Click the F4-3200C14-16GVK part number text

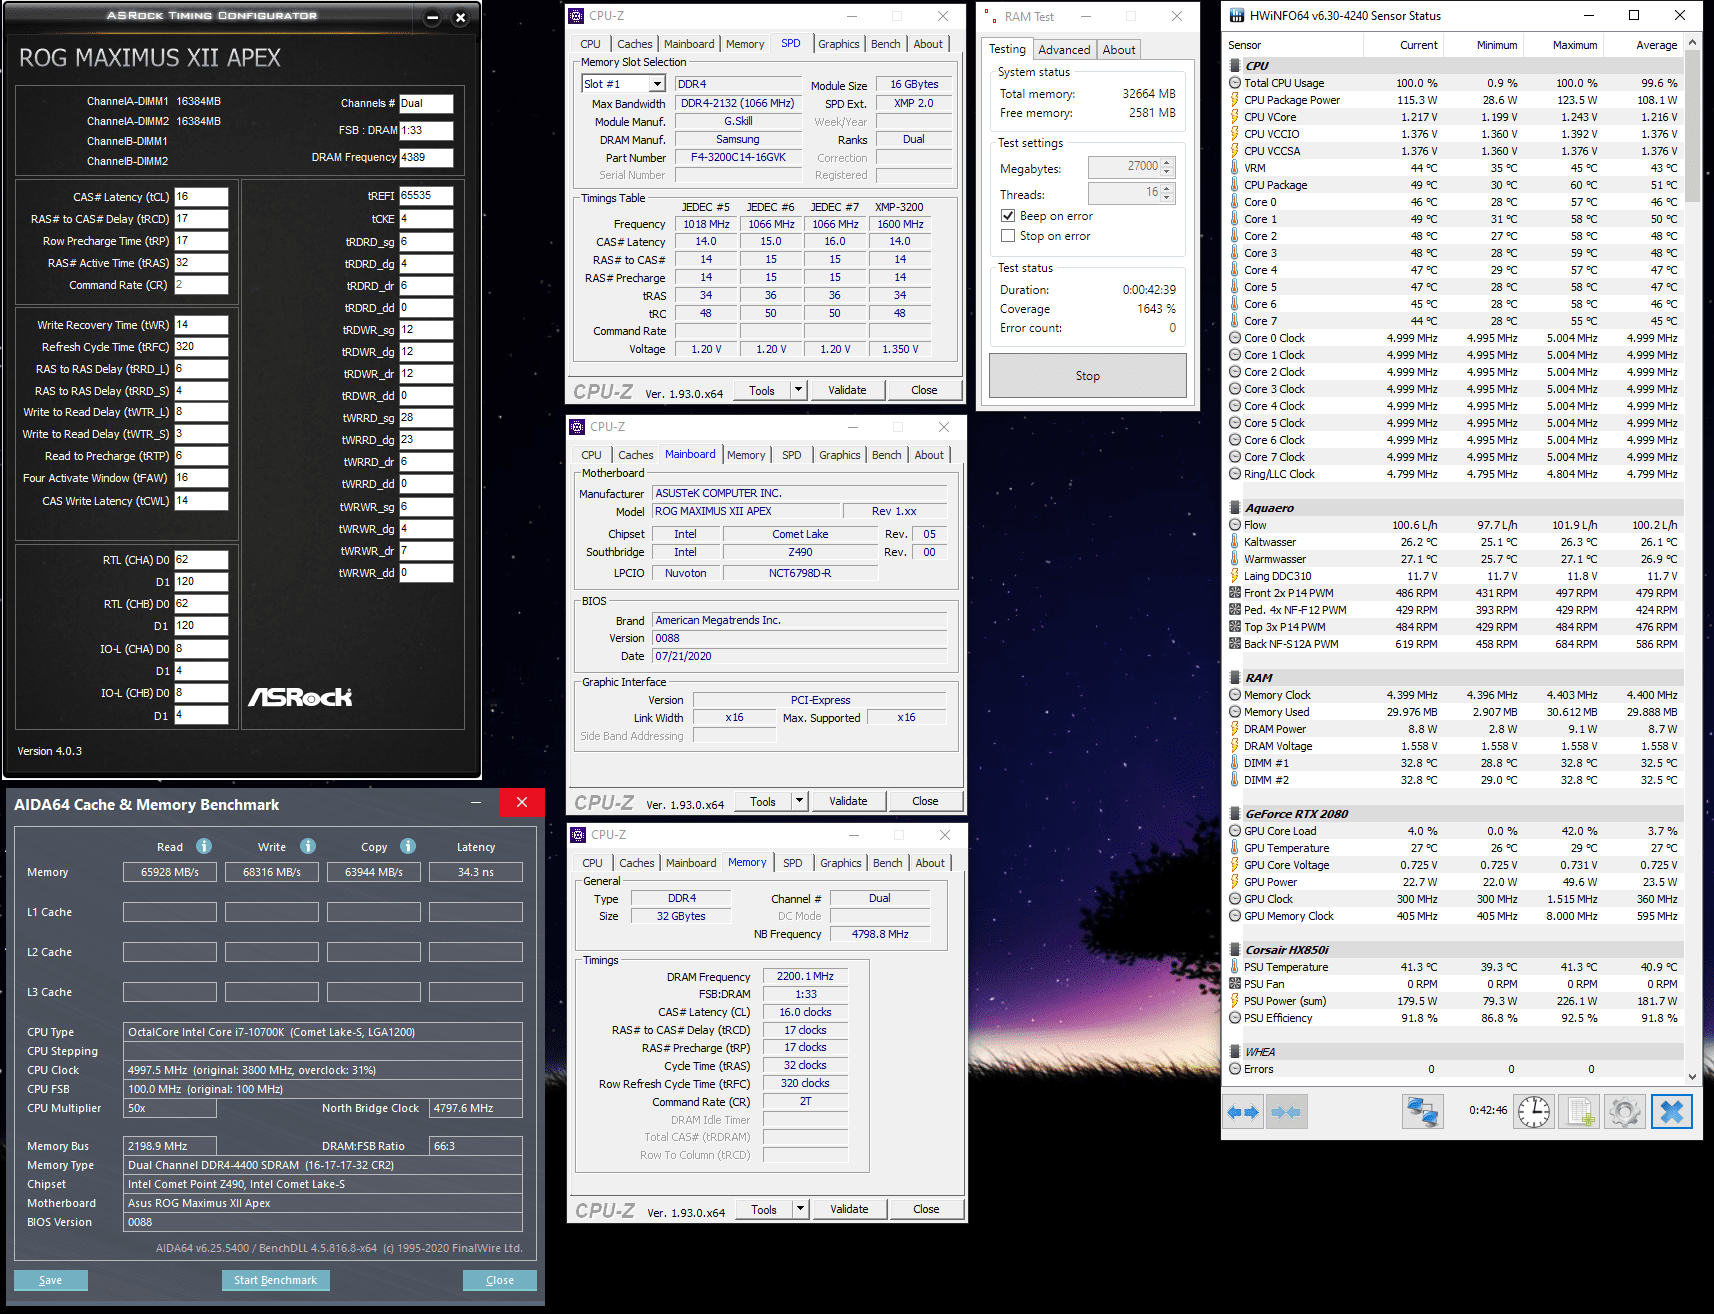(739, 158)
